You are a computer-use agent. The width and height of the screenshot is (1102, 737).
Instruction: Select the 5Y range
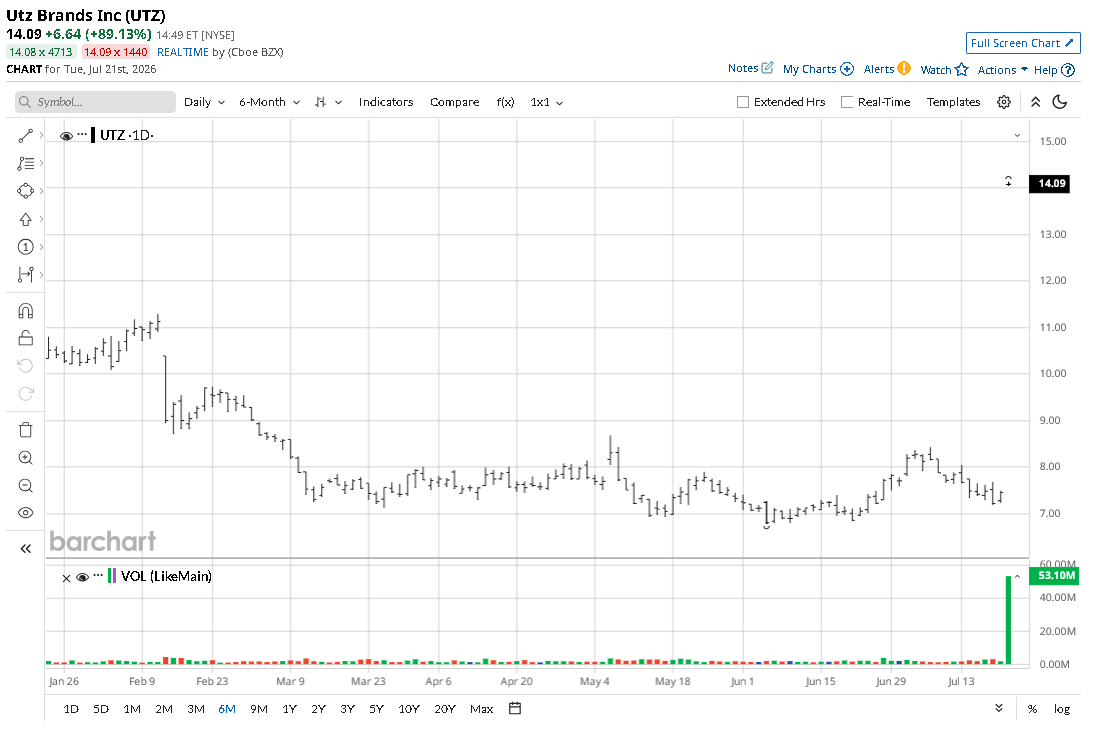[x=377, y=709]
